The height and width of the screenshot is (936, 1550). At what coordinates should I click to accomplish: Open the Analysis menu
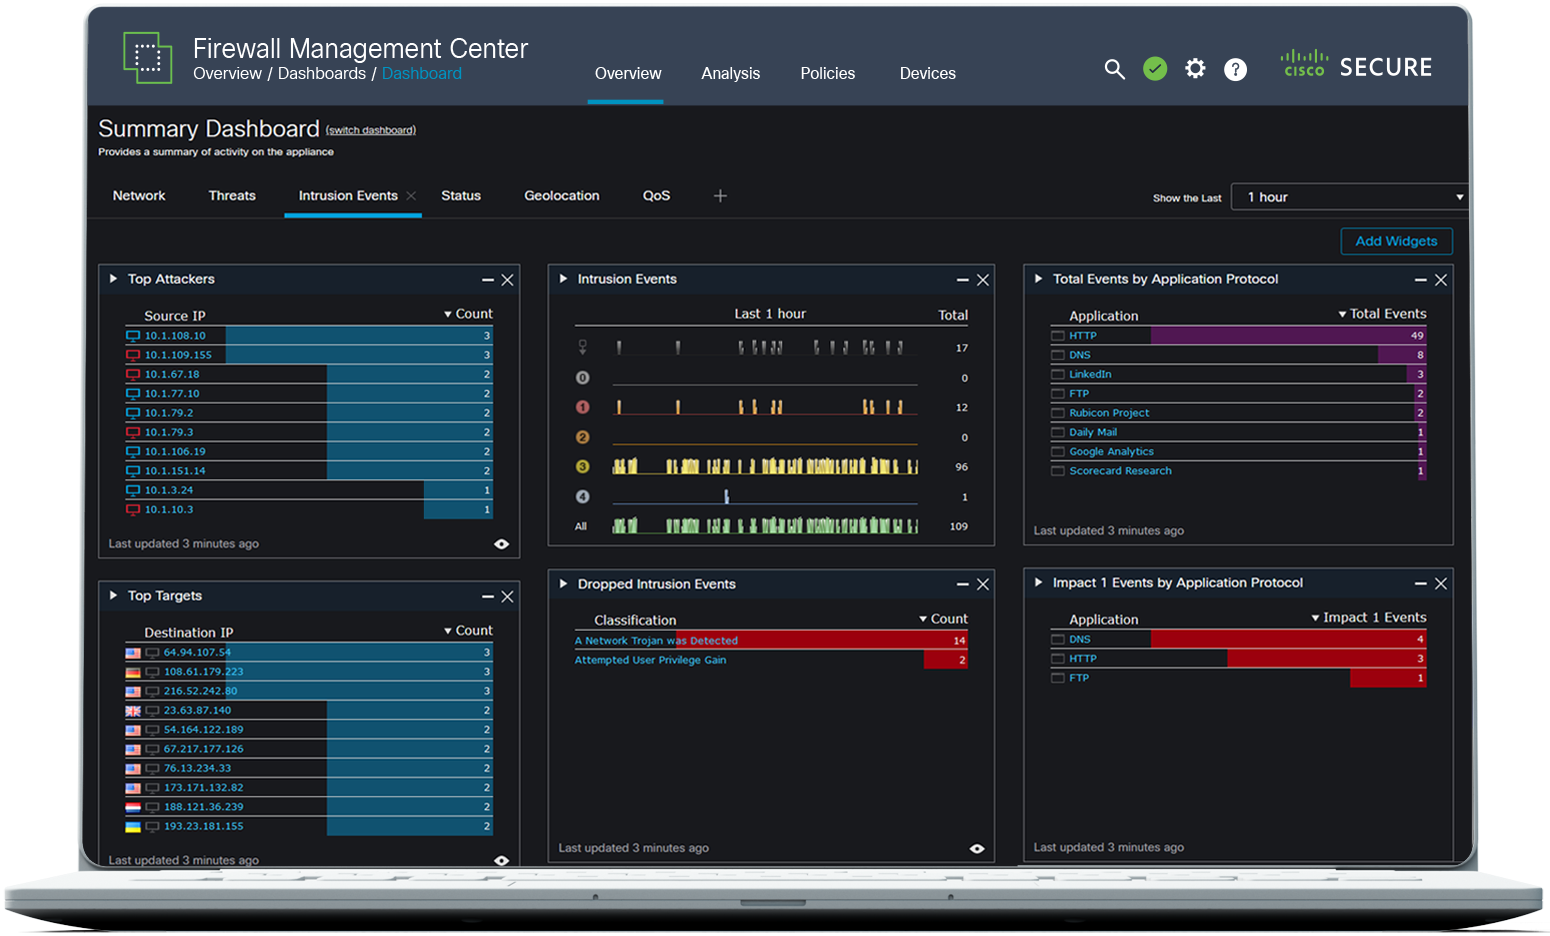(731, 74)
